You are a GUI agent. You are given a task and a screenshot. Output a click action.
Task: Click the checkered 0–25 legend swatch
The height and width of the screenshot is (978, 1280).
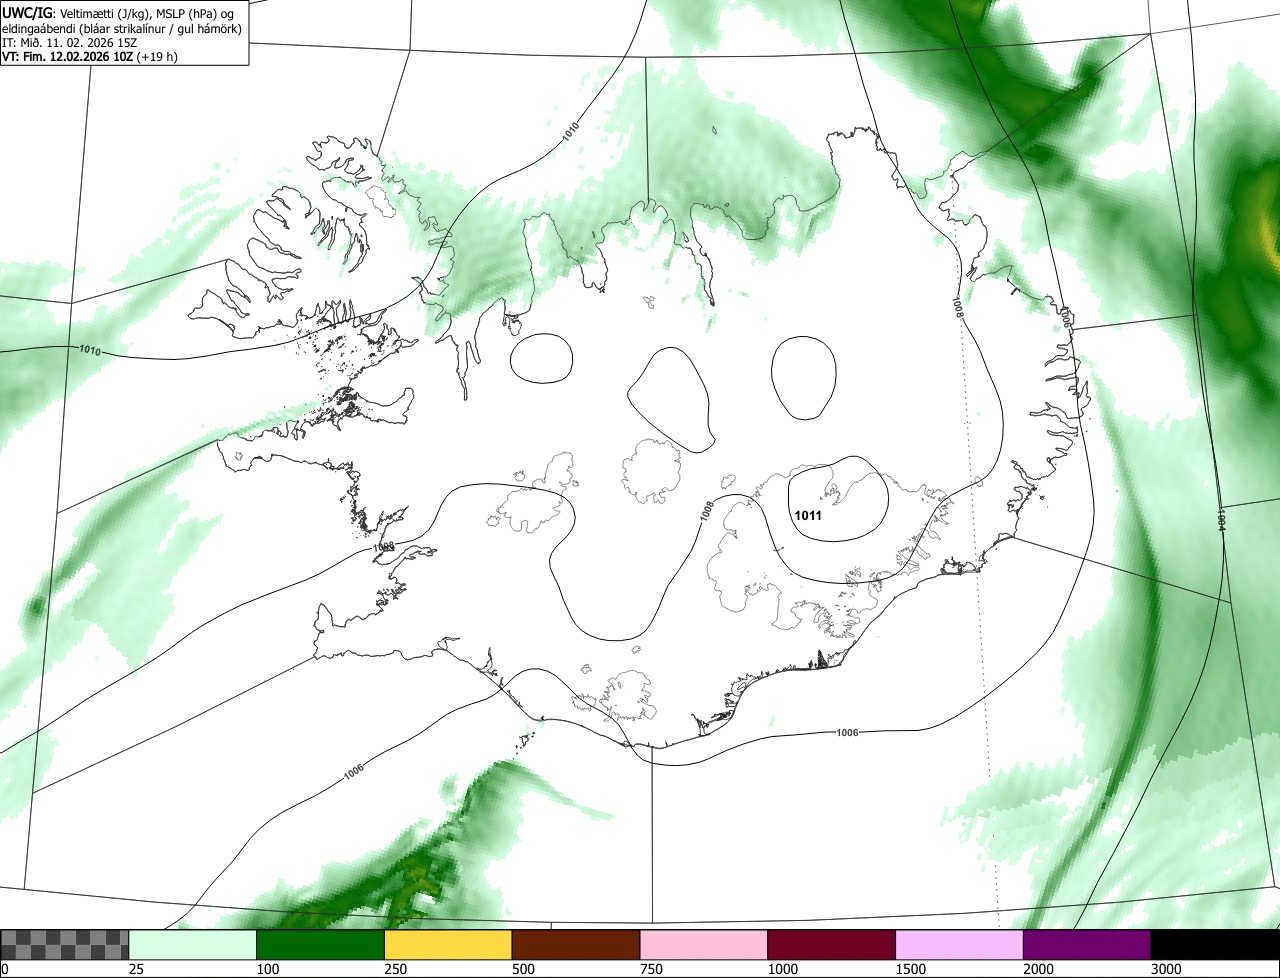click(x=65, y=945)
